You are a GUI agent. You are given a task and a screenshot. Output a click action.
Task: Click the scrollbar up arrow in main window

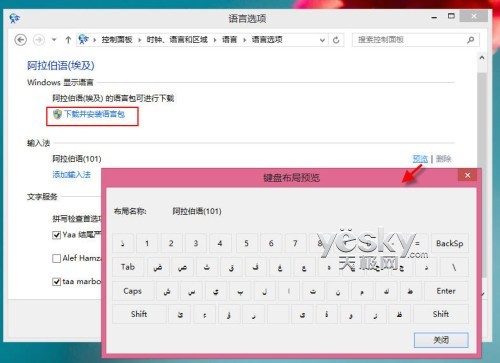click(482, 58)
